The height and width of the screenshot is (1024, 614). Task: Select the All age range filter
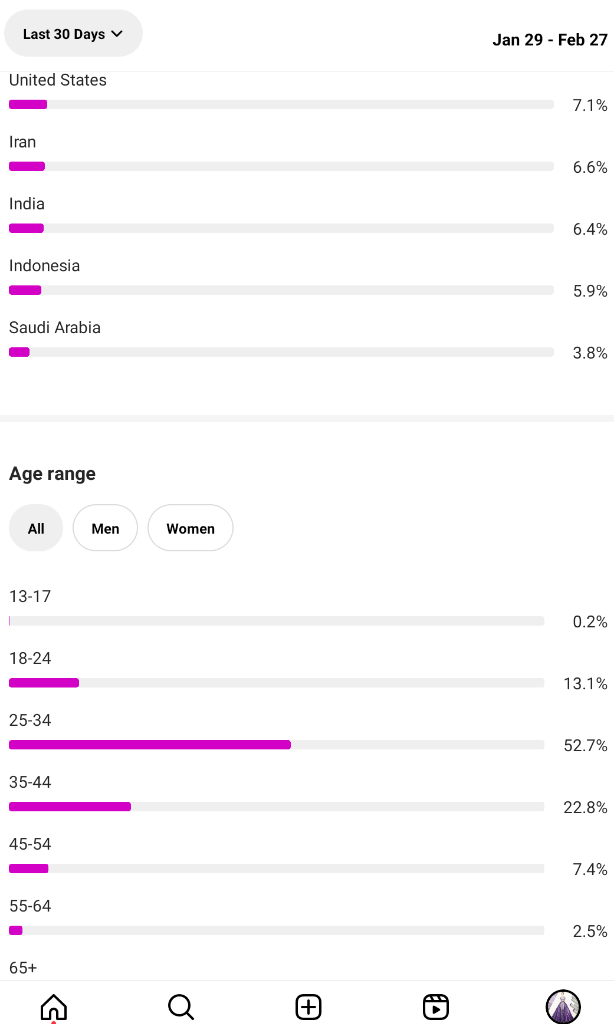pos(36,528)
